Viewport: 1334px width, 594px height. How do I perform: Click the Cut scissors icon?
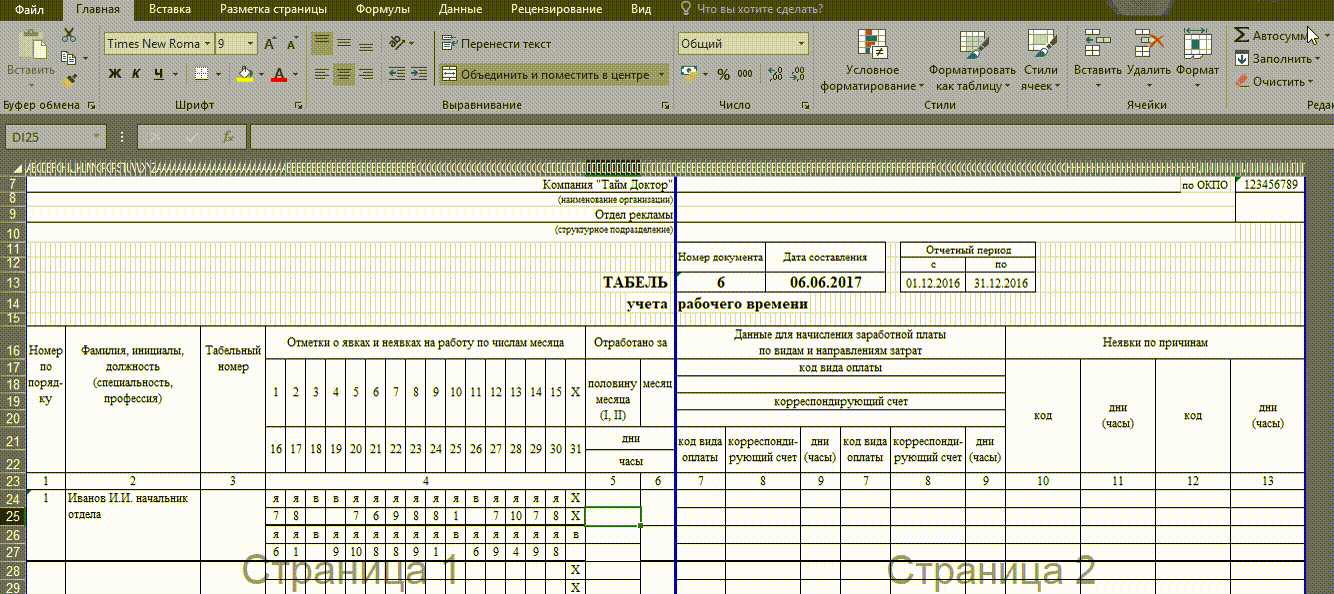click(x=69, y=35)
